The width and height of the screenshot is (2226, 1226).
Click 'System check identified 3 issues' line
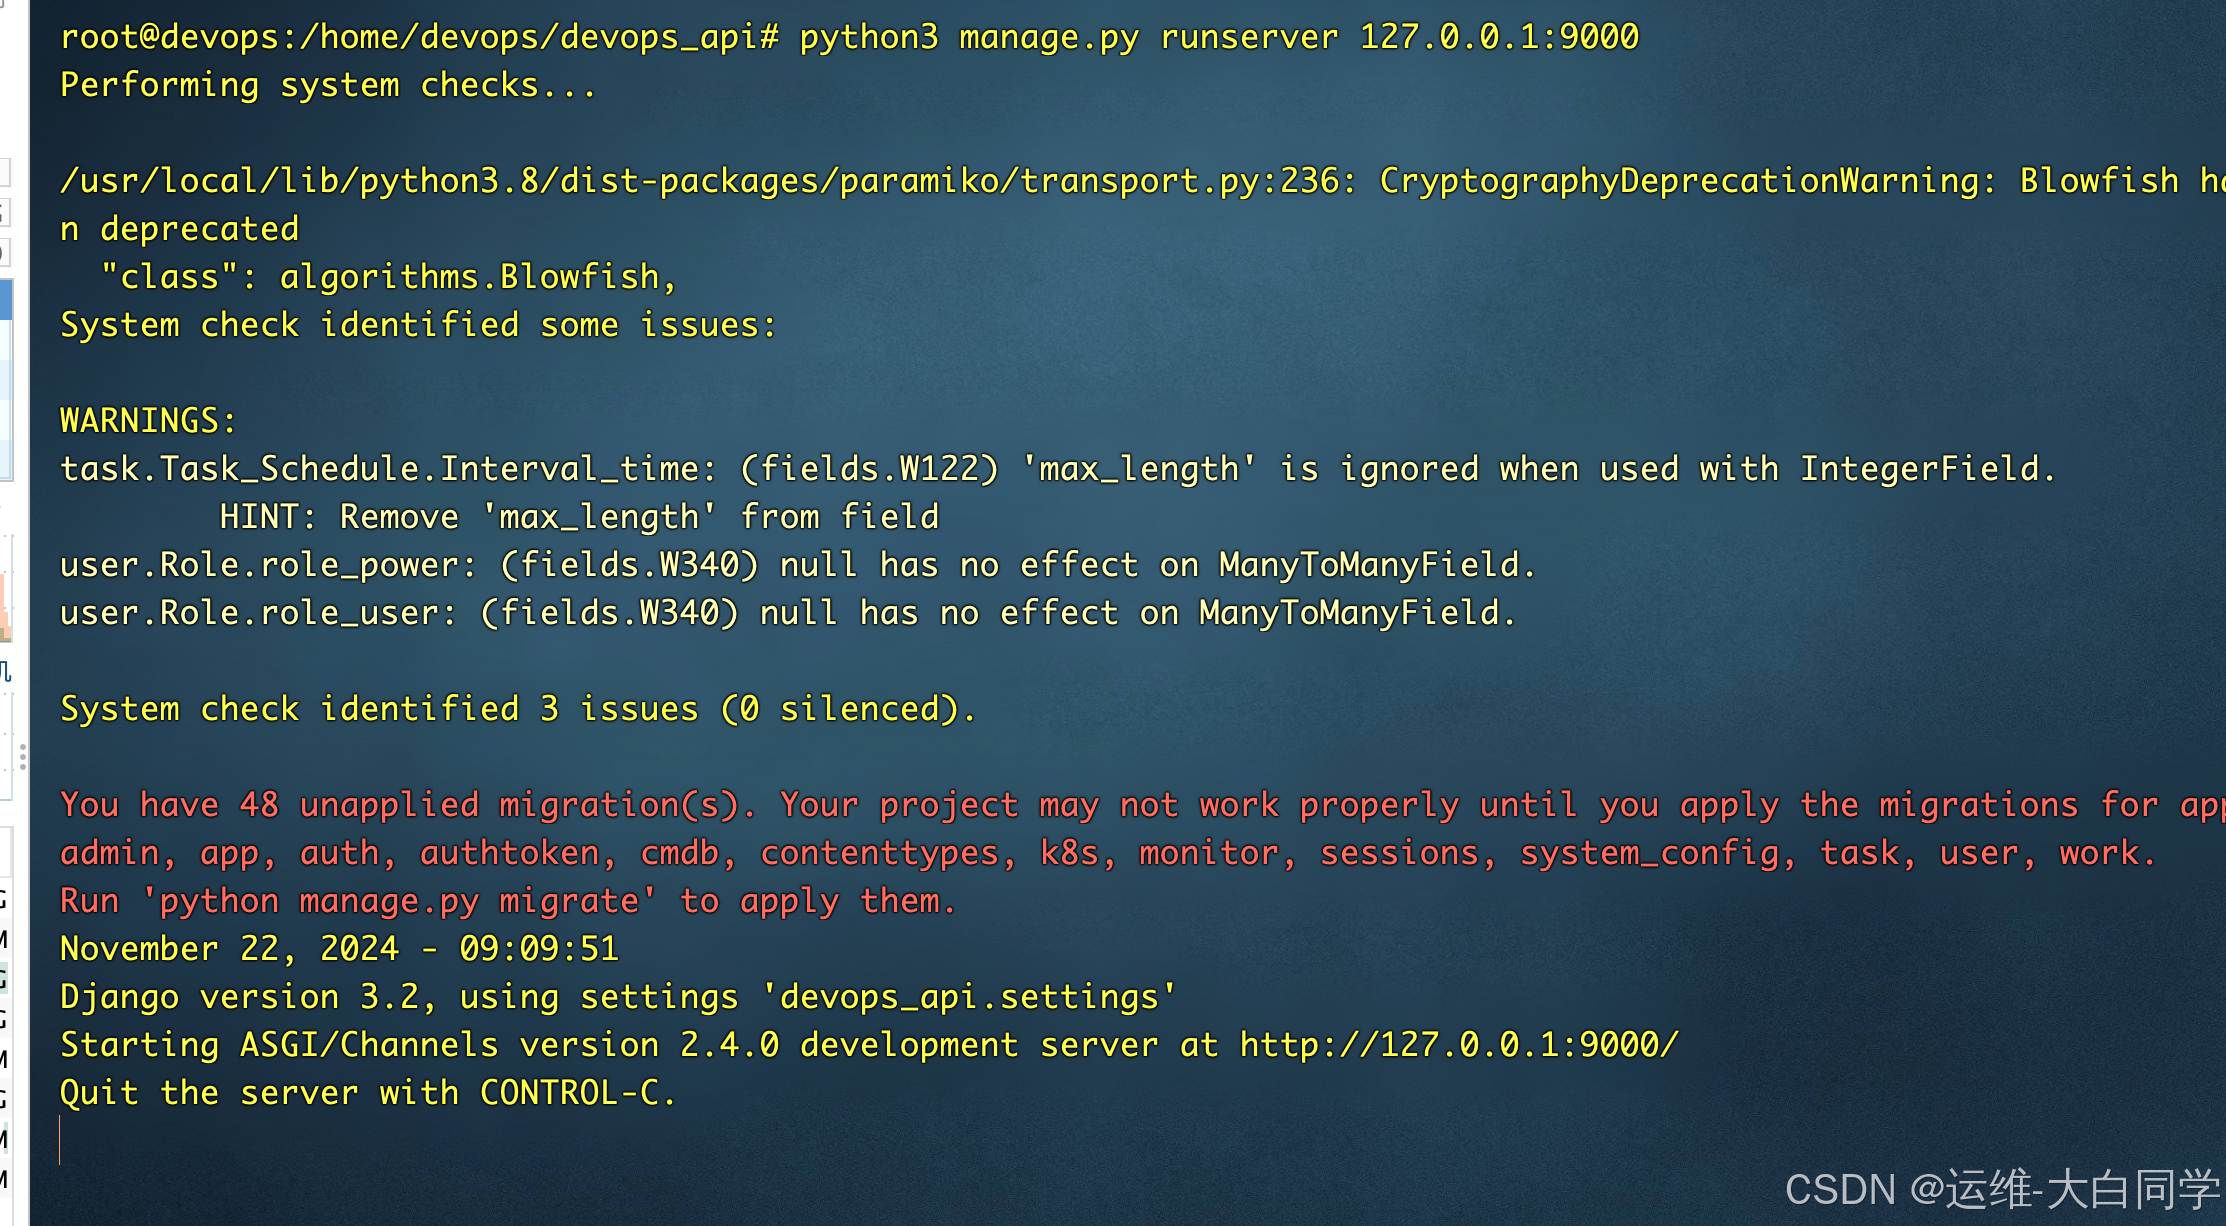(517, 709)
